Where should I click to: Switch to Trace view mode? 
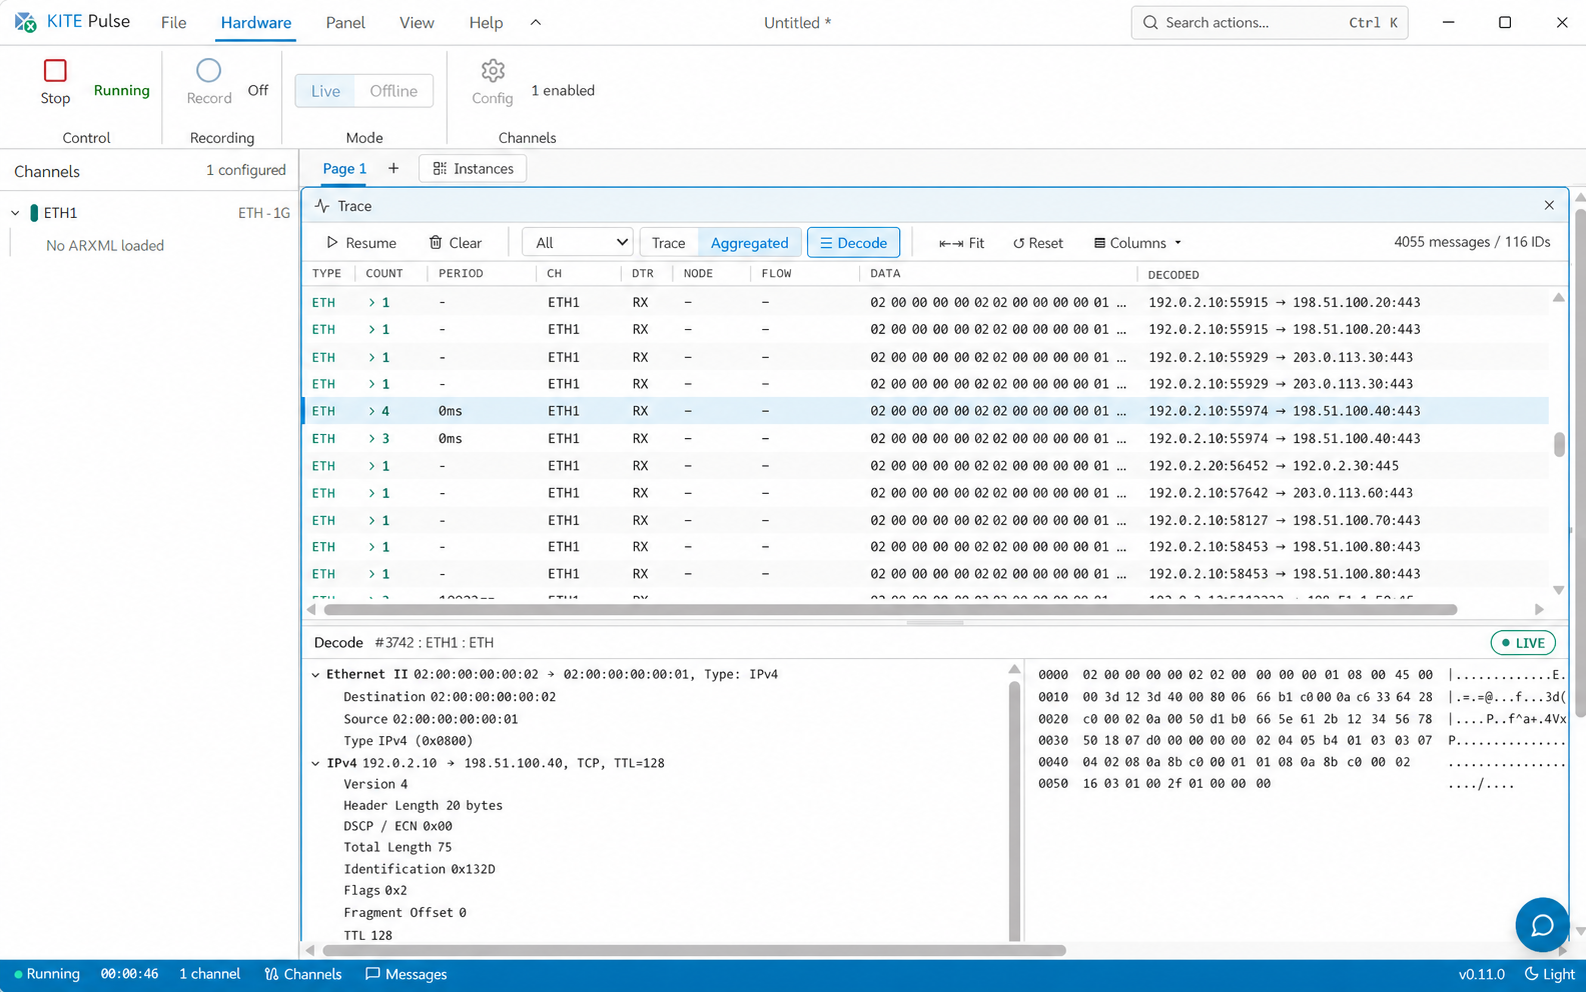click(x=668, y=242)
